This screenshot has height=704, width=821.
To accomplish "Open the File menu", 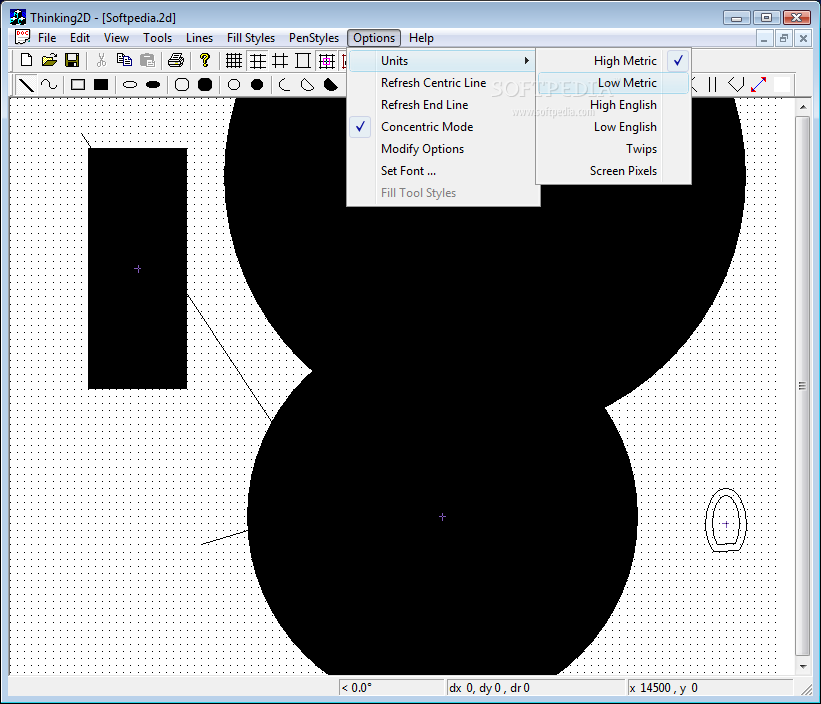I will pyautogui.click(x=47, y=38).
